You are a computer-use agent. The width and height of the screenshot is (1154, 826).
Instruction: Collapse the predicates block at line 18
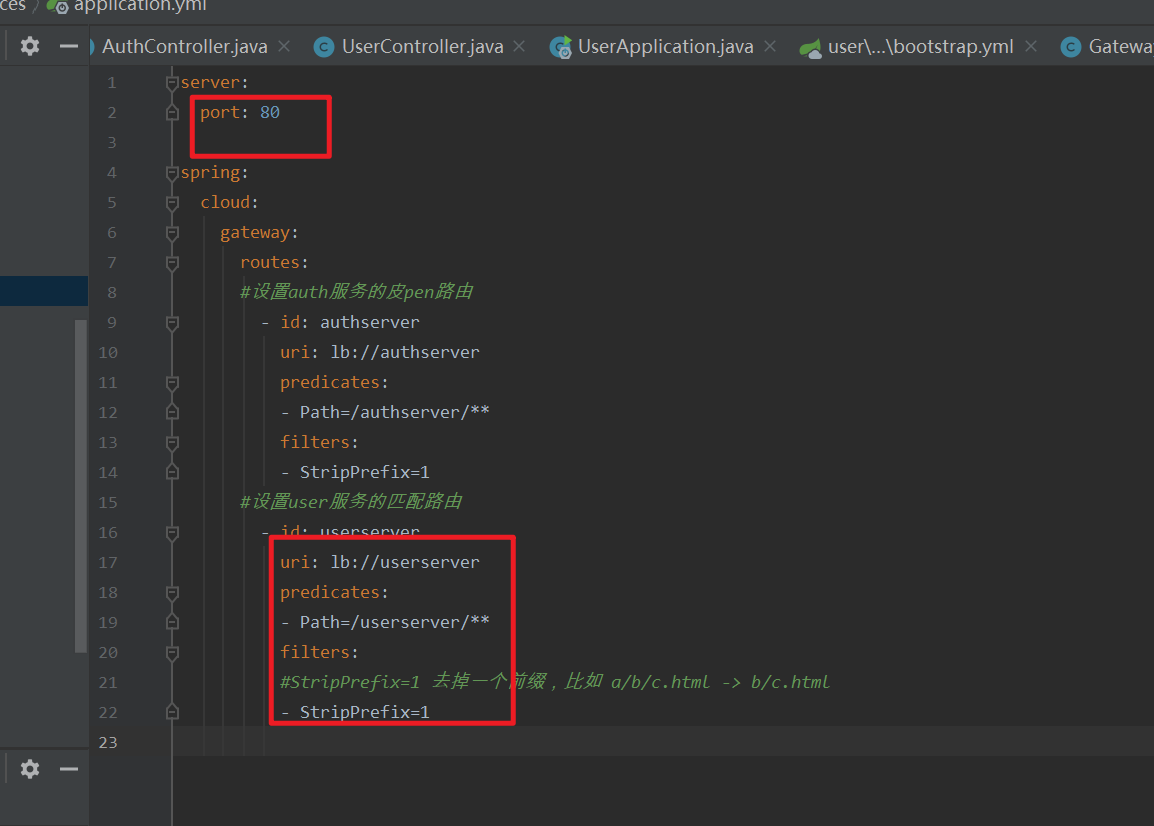pyautogui.click(x=172, y=593)
